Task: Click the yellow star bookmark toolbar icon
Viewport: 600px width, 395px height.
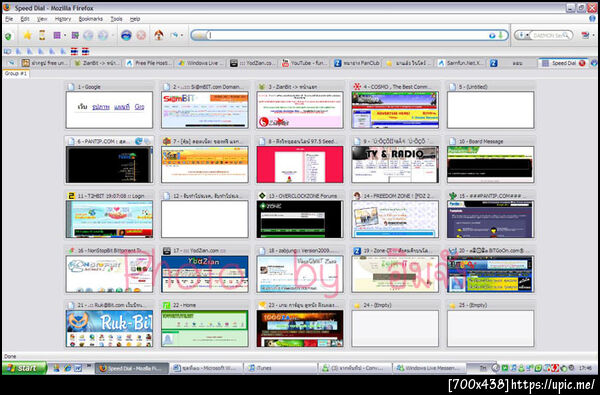Action: click(27, 36)
